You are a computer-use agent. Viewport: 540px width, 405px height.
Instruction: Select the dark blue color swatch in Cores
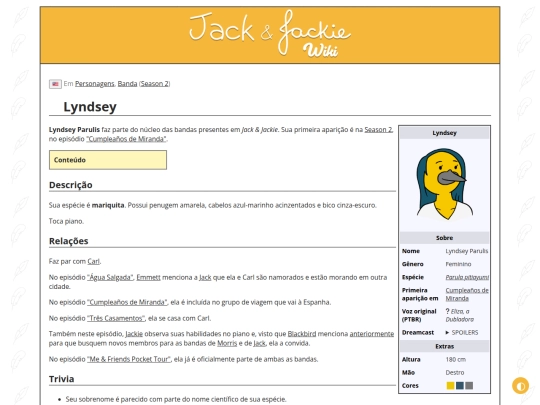click(x=459, y=386)
